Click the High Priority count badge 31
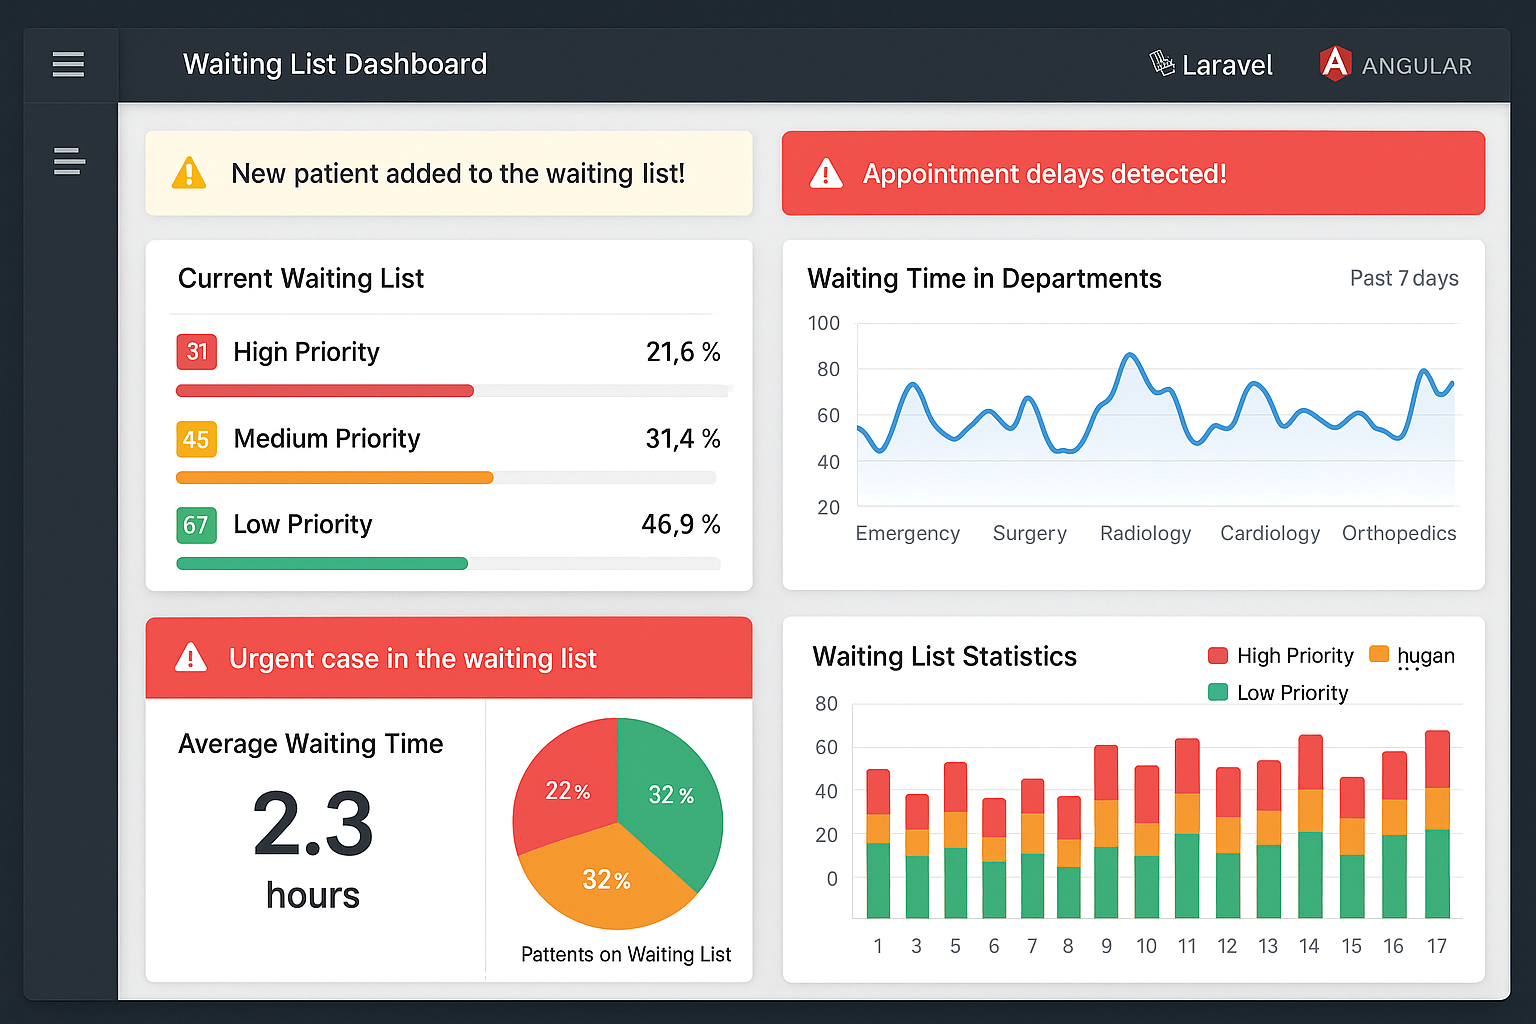The image size is (1536, 1024). tap(196, 352)
